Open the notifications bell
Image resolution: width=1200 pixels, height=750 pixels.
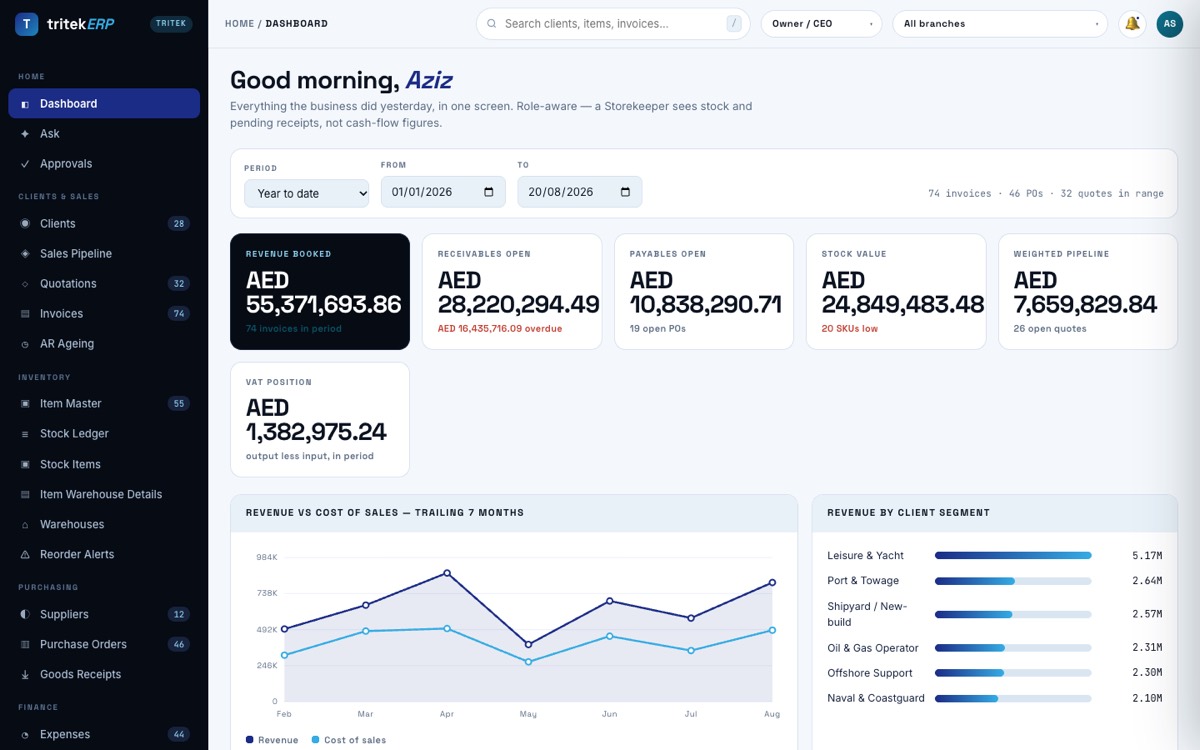(1132, 24)
